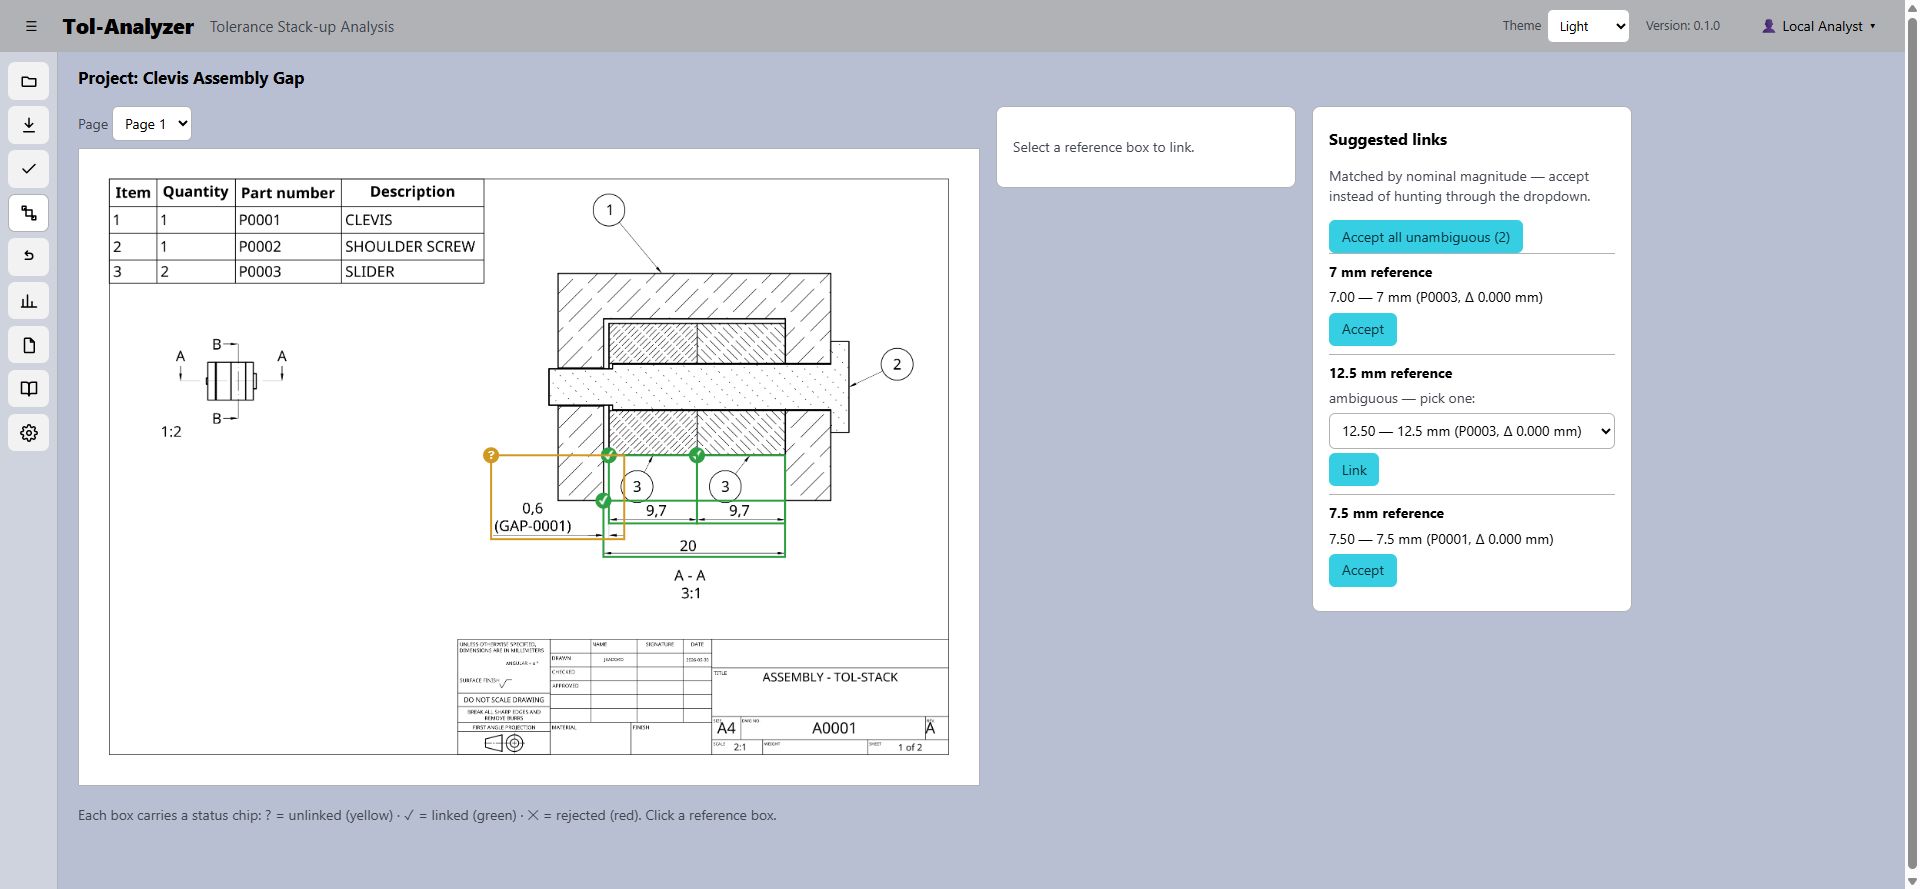This screenshot has height=889, width=1920.
Task: Click the 12.5 mm reference heading
Action: tap(1390, 373)
